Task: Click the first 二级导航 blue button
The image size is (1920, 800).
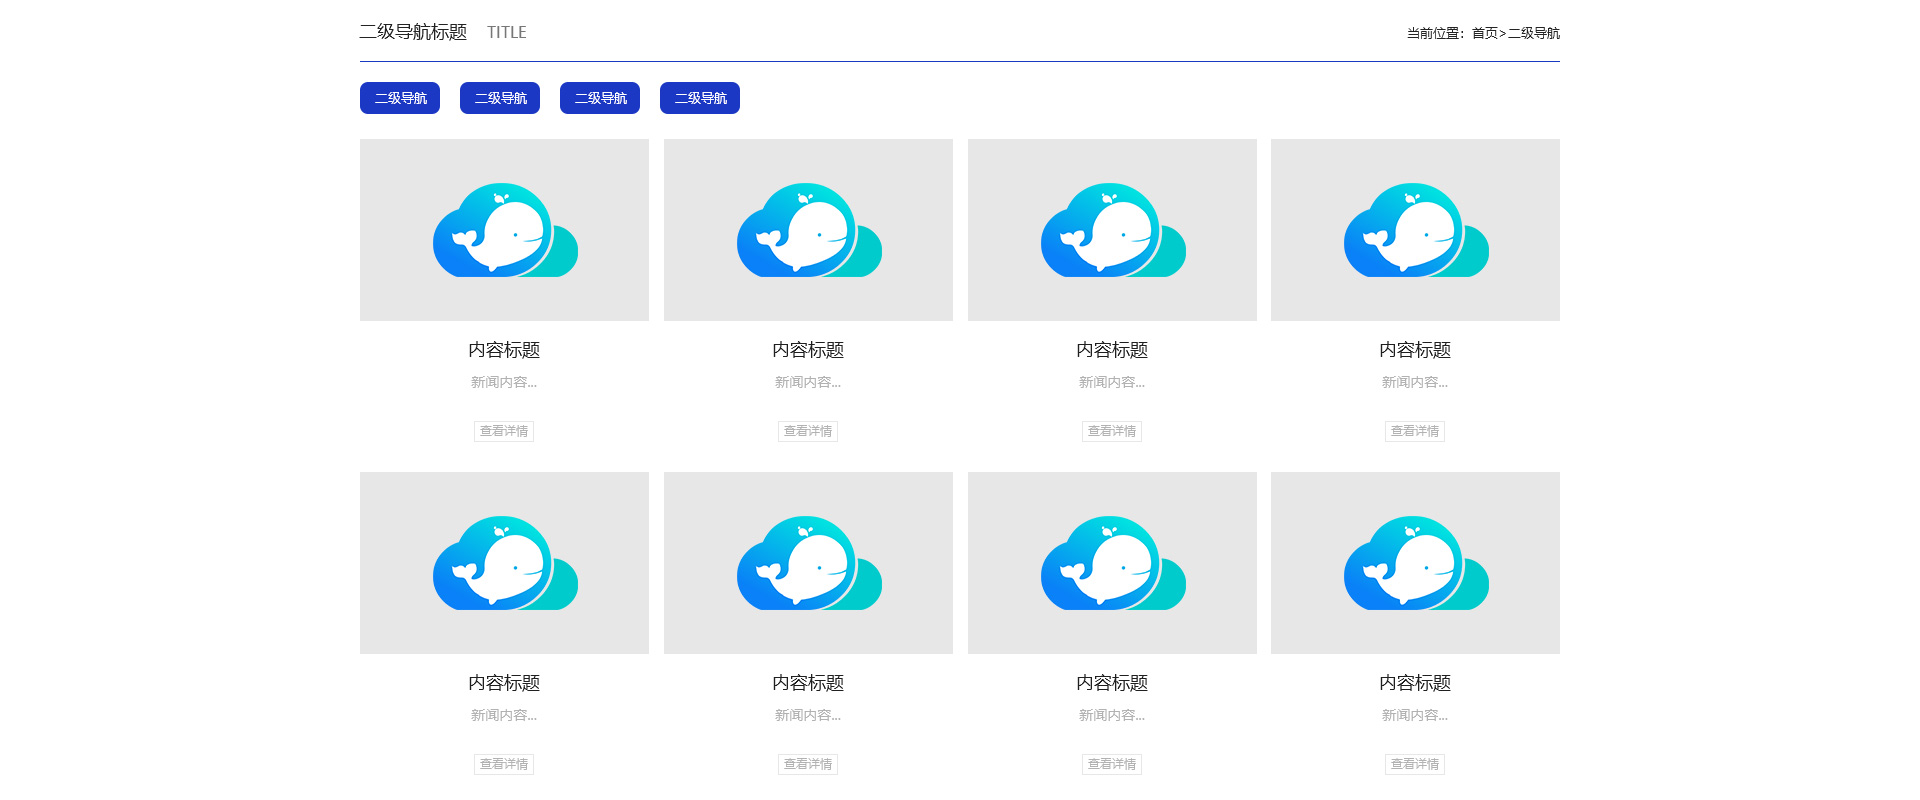Action: point(400,98)
